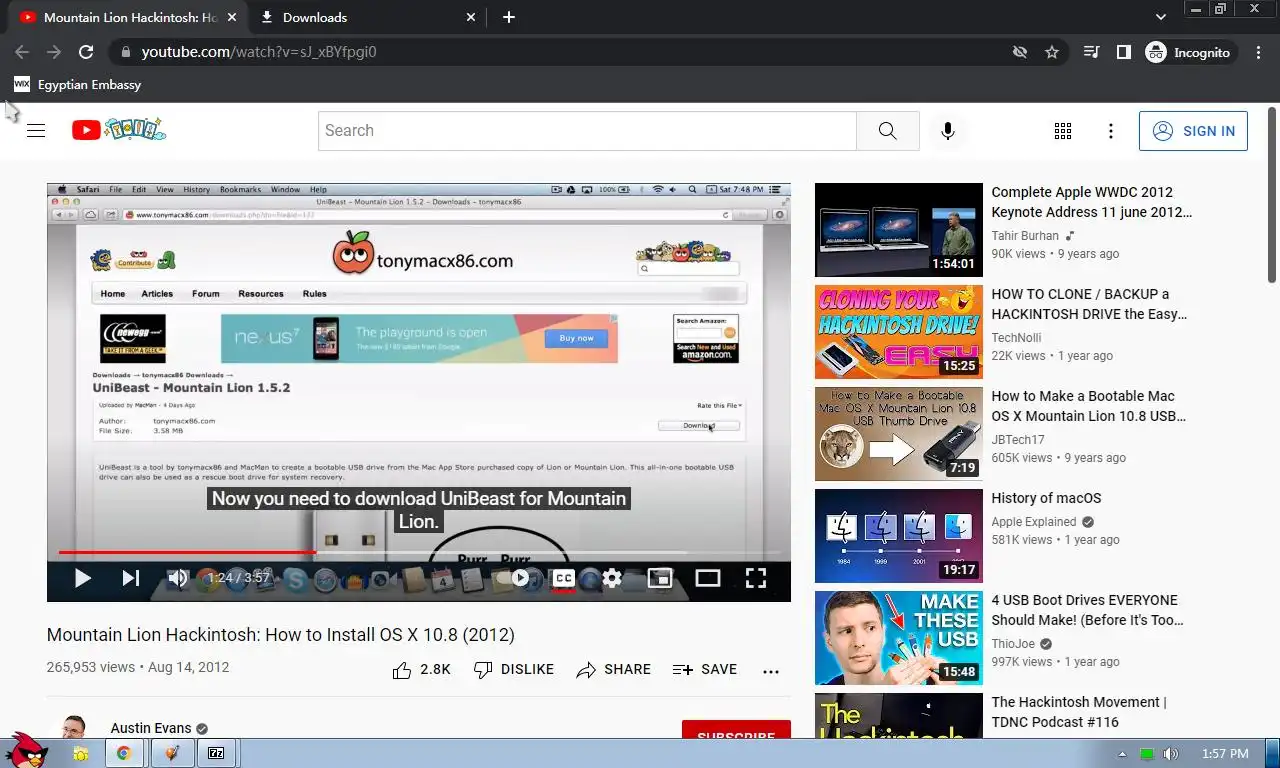
Task: Switch to the Downloads tab
Action: pyautogui.click(x=368, y=17)
